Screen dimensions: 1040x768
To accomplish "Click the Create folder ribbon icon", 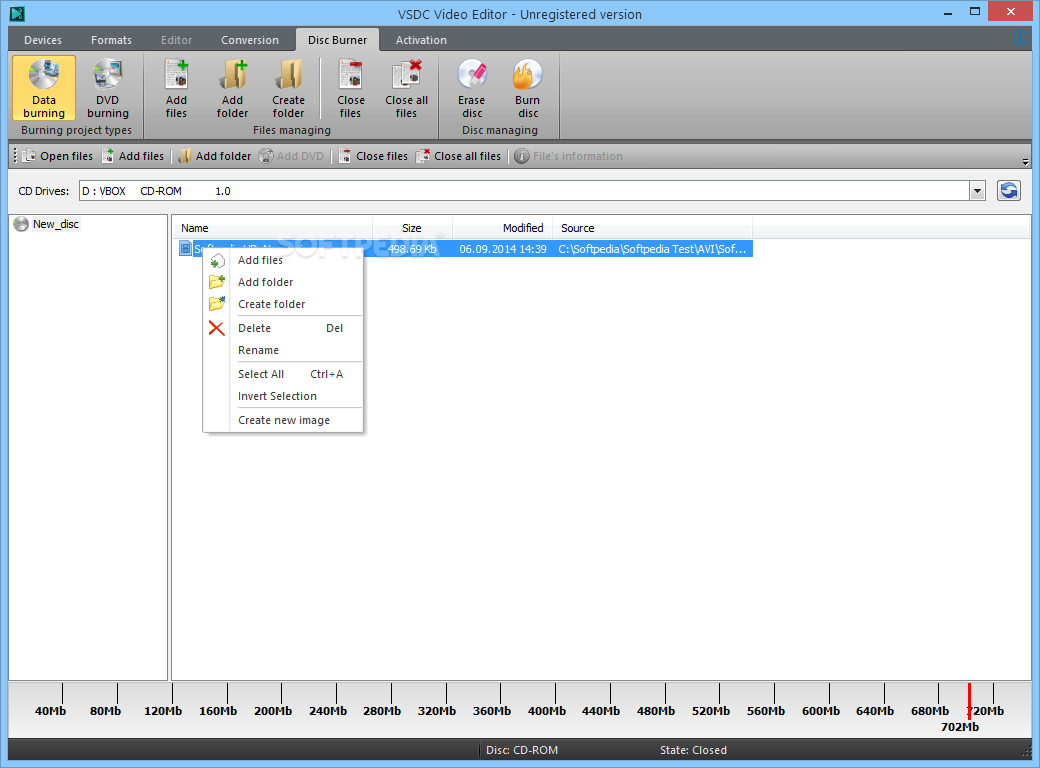I will pos(289,88).
